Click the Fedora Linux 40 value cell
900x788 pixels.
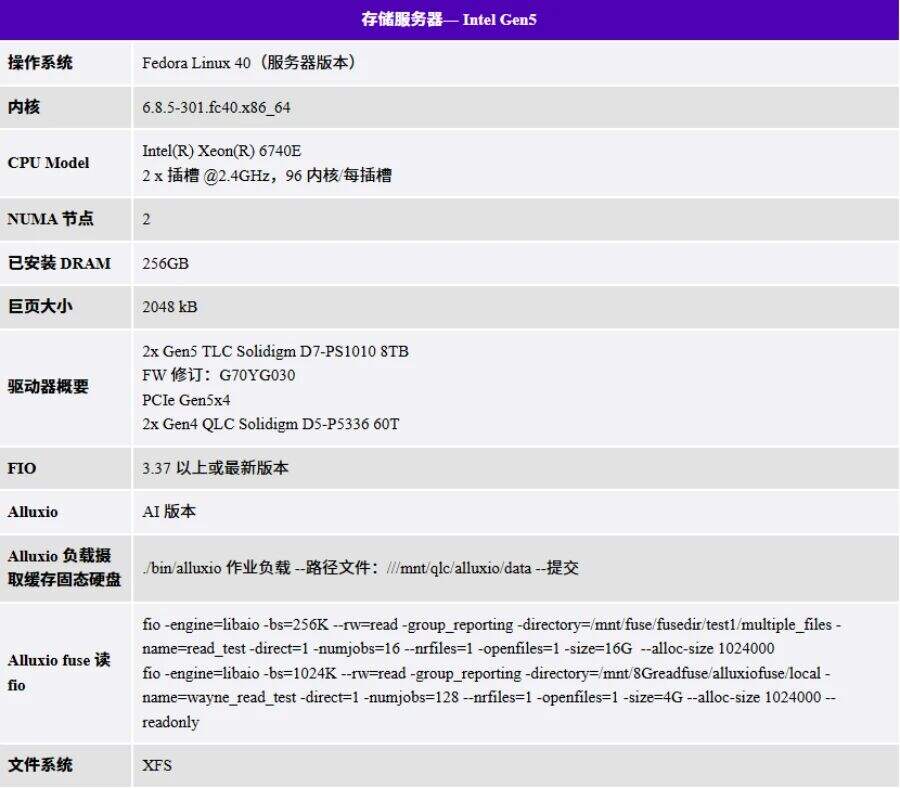(x=250, y=63)
